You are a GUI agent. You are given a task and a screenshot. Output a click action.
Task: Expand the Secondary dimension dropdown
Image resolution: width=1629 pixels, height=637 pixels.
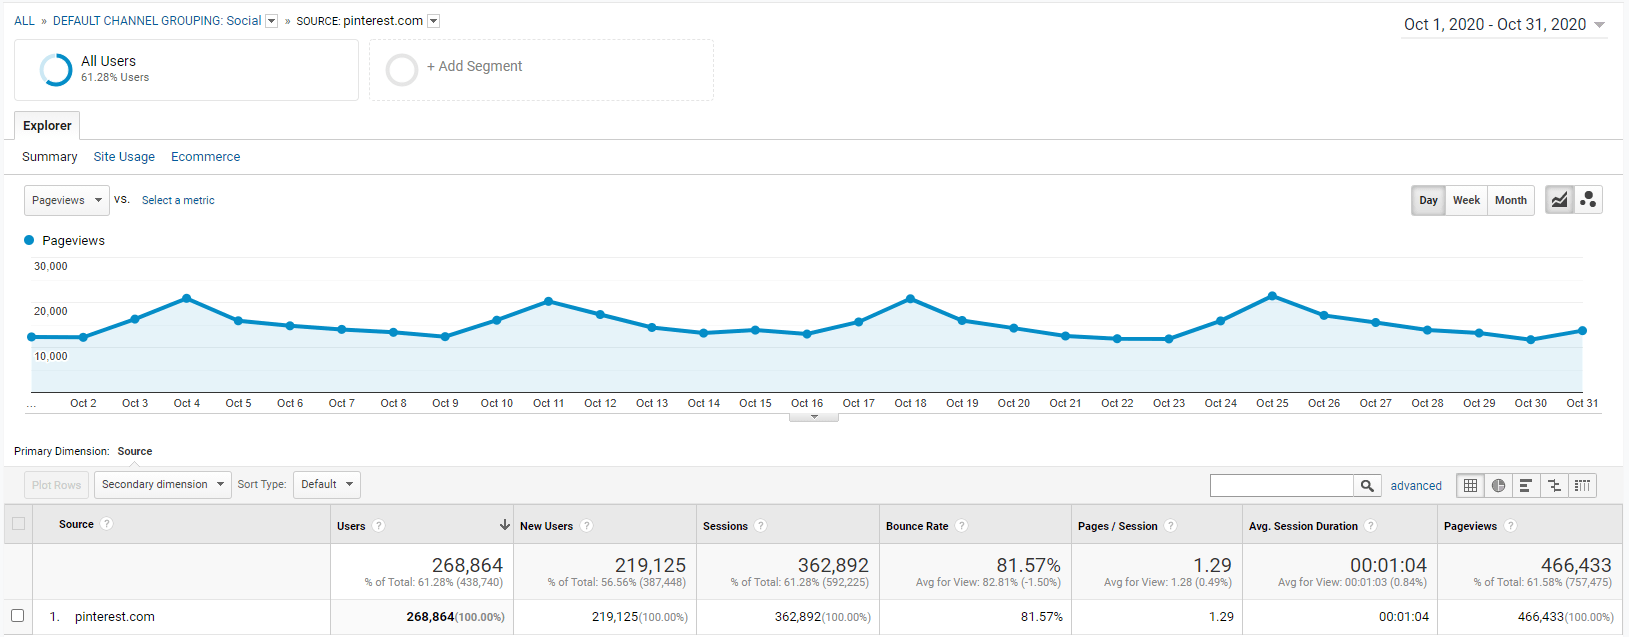[162, 485]
